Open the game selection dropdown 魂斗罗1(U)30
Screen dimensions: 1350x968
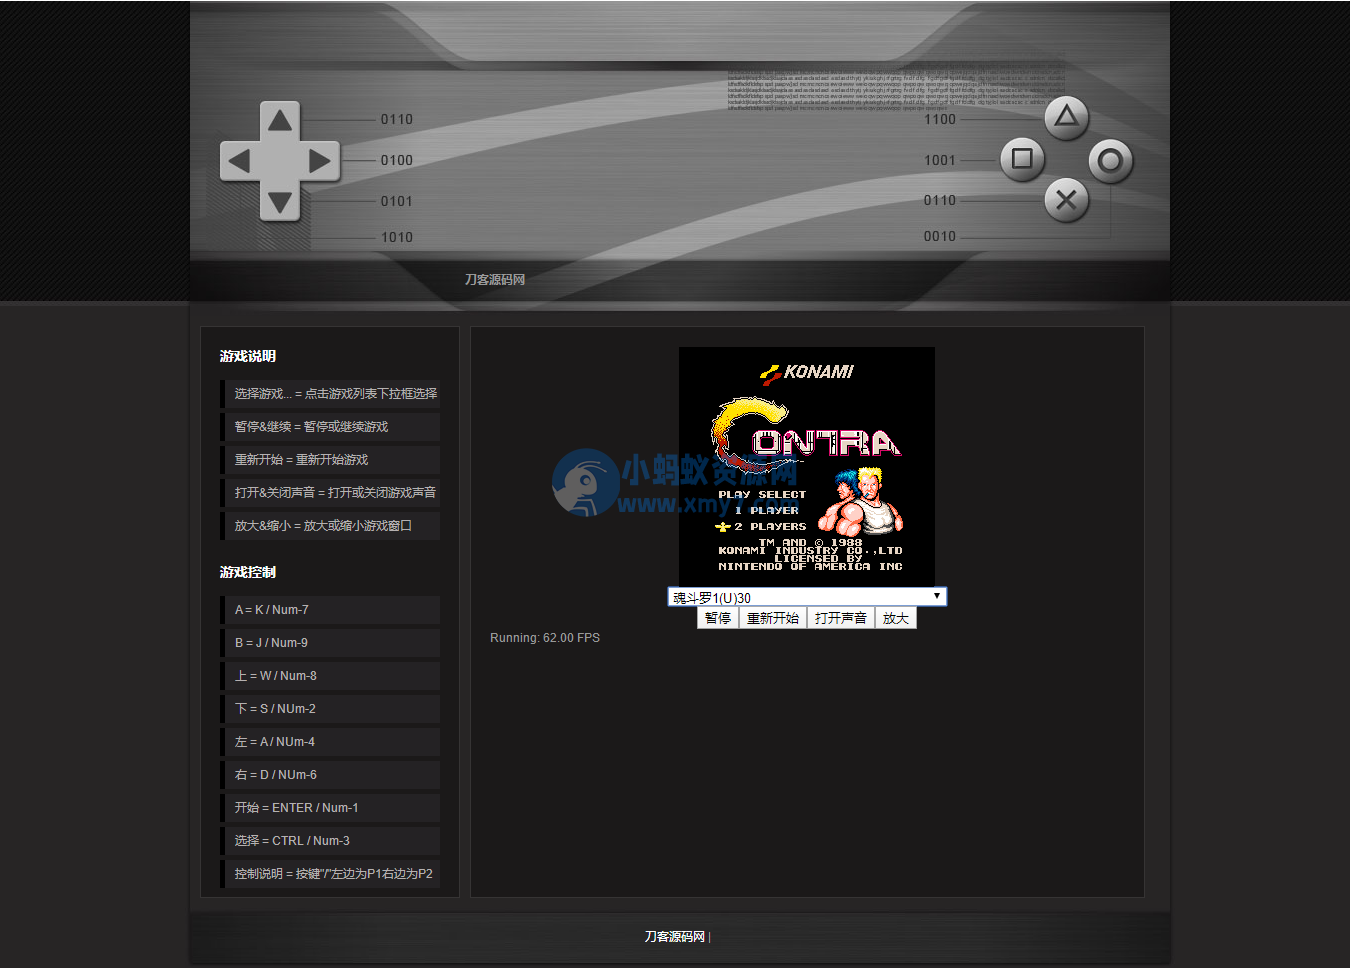(806, 597)
